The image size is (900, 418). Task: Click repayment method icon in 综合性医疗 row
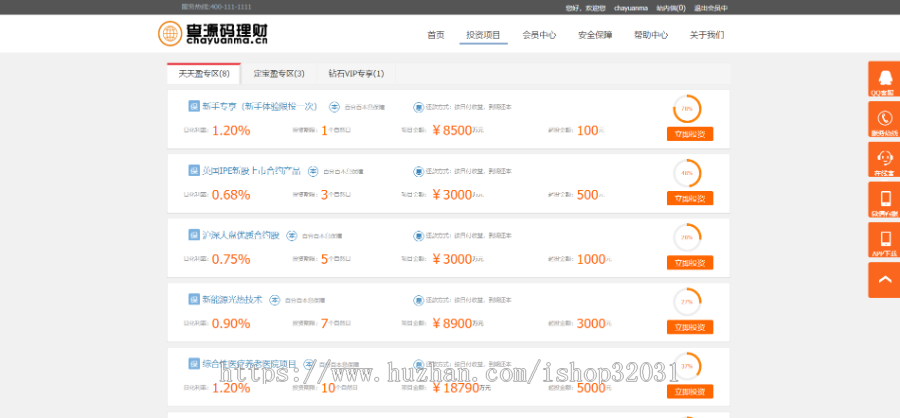pyautogui.click(x=418, y=364)
